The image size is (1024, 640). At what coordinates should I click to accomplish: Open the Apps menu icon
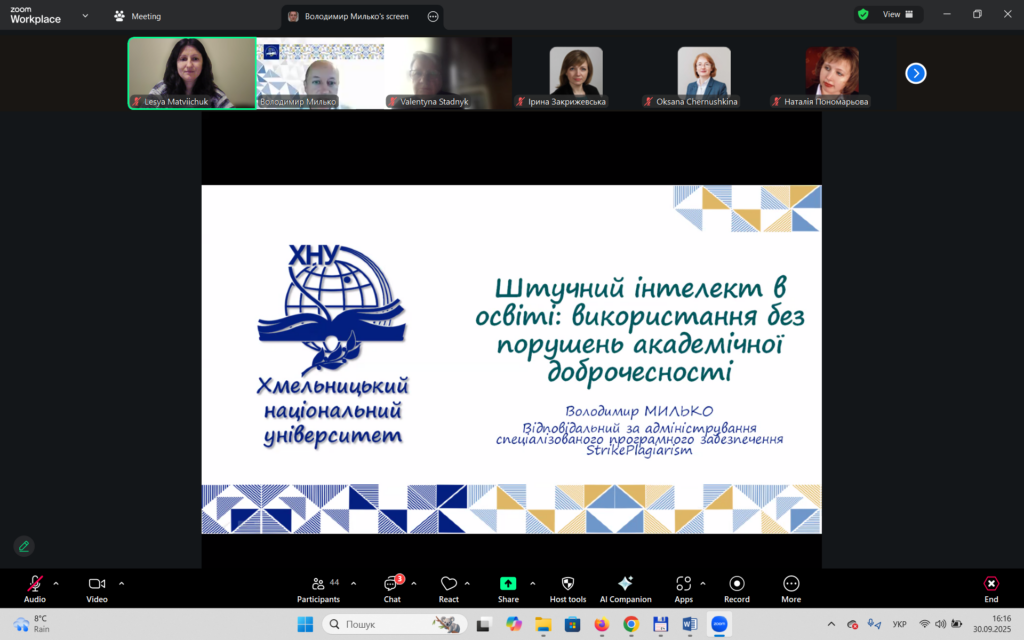coord(683,588)
